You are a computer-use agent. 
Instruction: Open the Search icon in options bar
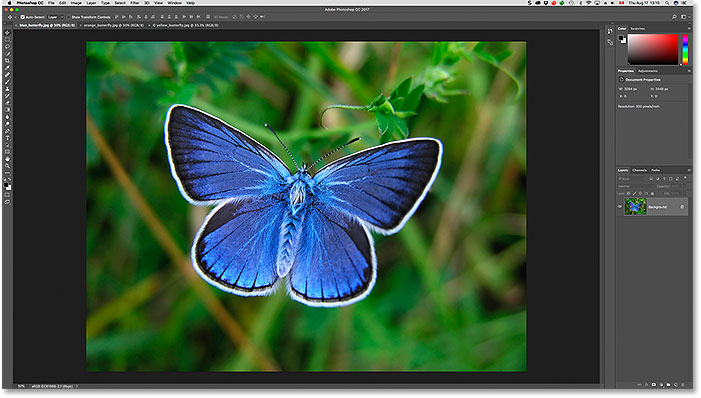pyautogui.click(x=674, y=17)
